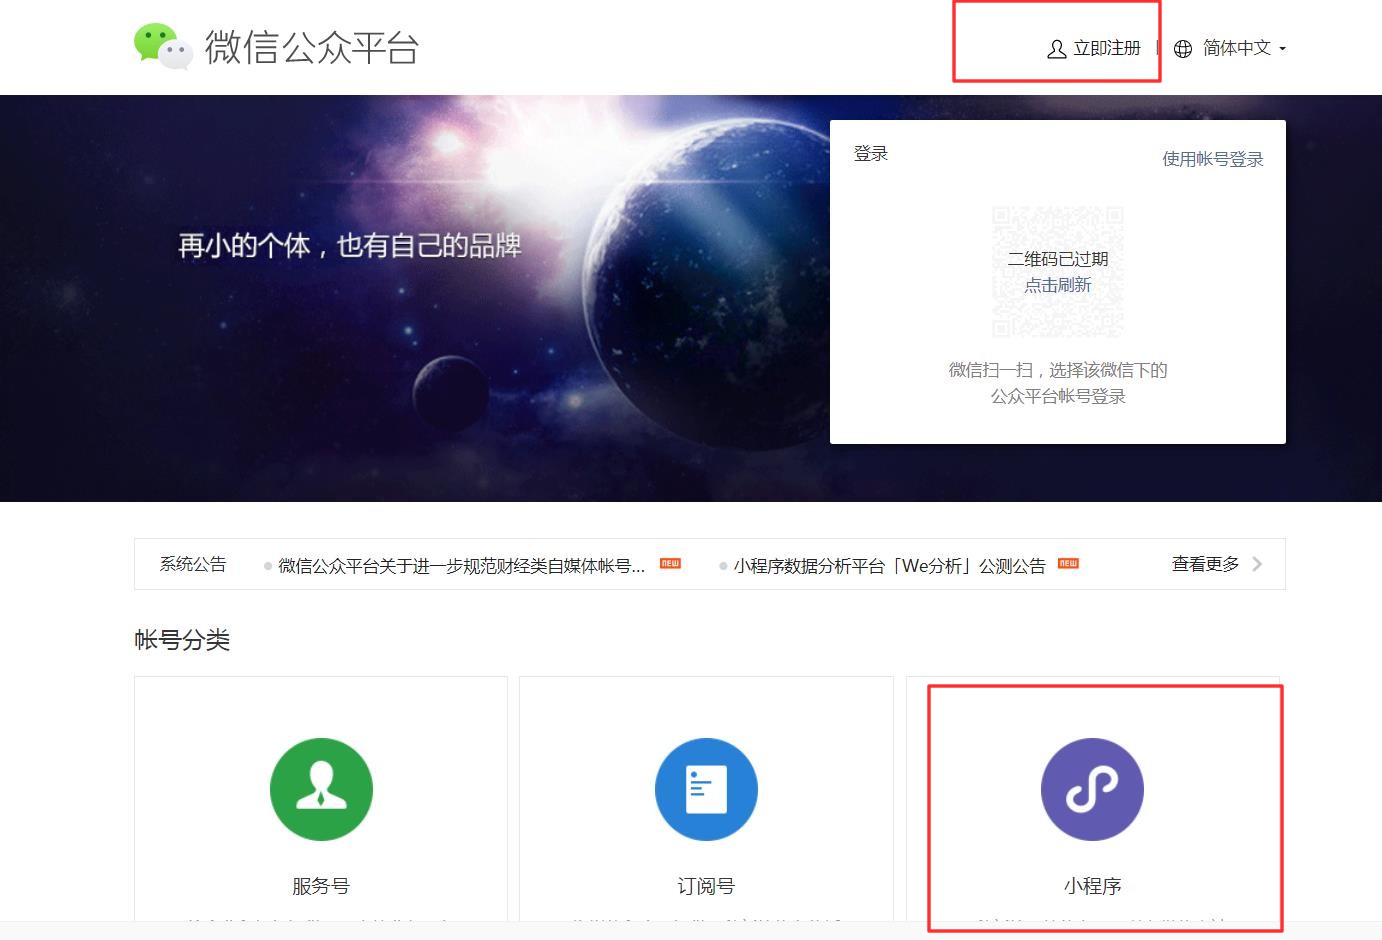Click the user icon beside 立即注册

pyautogui.click(x=1056, y=49)
